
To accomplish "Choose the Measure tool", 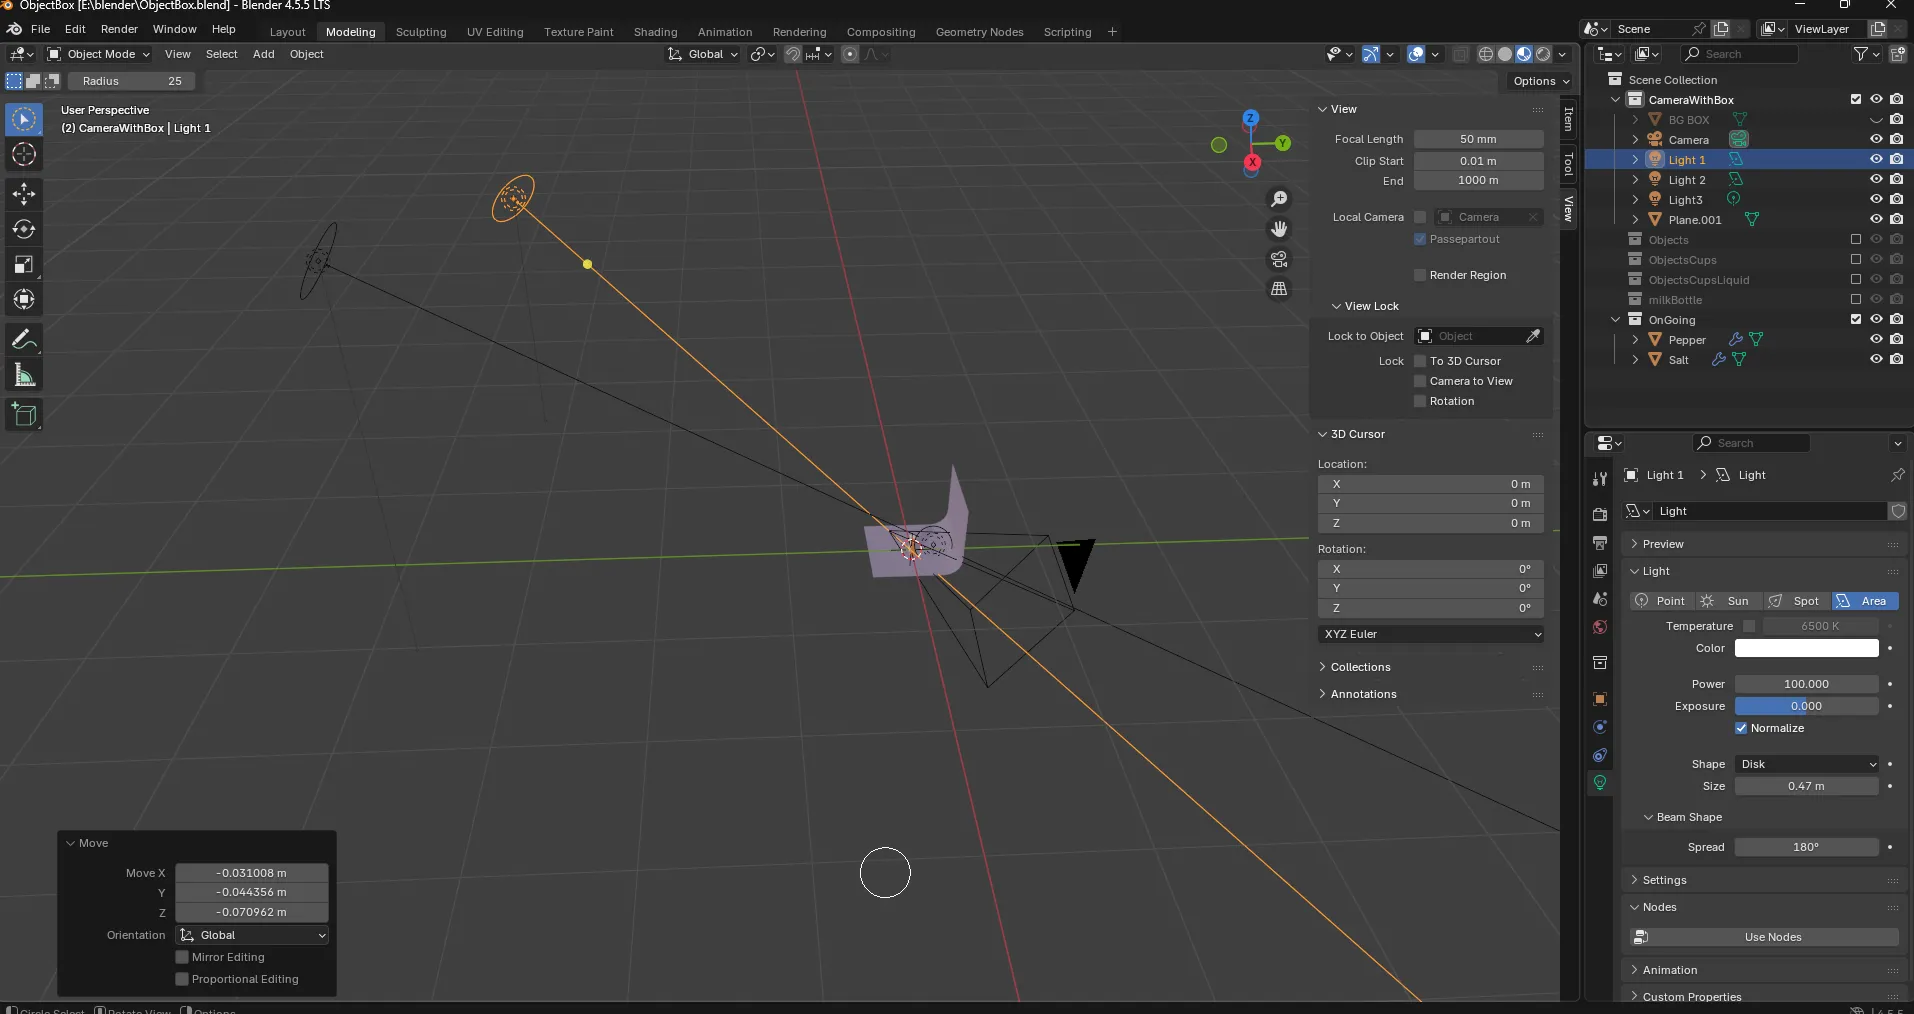I will coord(24,376).
